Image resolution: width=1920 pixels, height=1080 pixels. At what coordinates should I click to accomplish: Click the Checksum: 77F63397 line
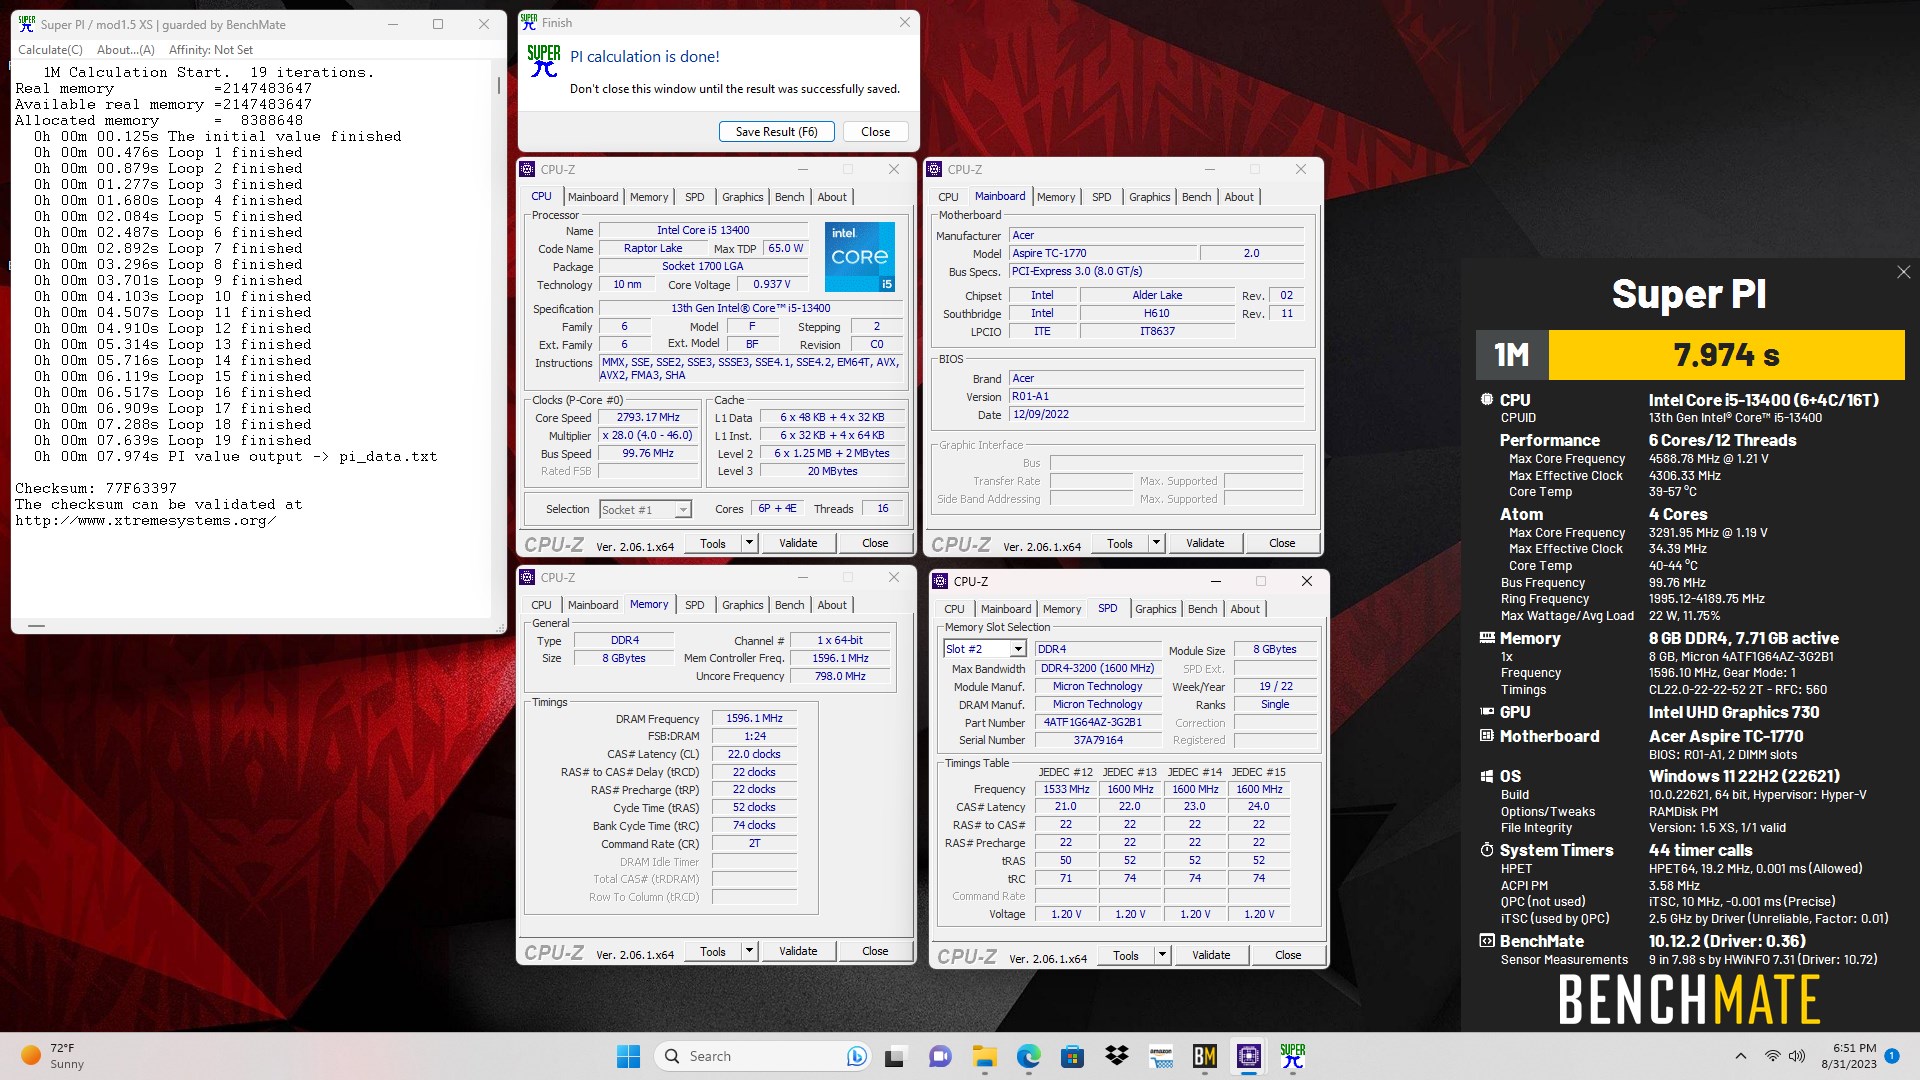click(96, 489)
